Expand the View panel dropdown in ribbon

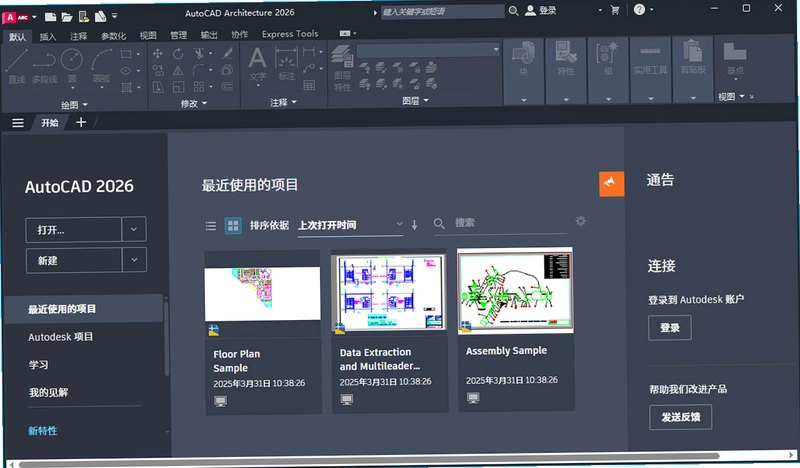click(x=732, y=96)
